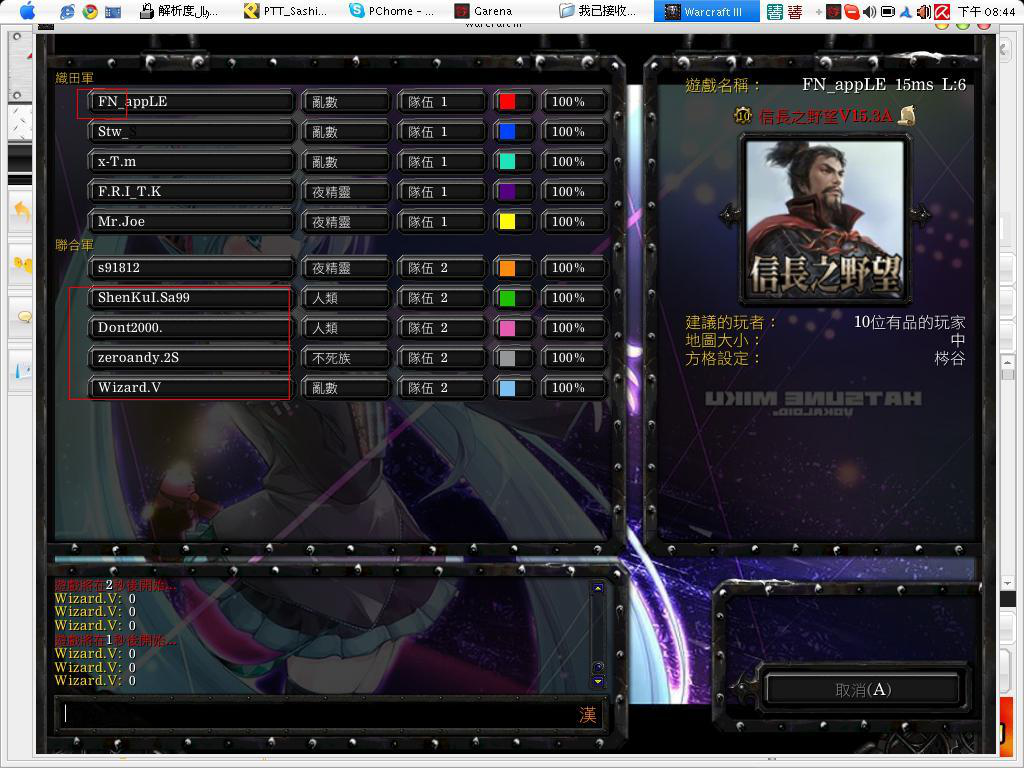1024x768 pixels.
Task: Click the 取消(A) cancel button
Action: pyautogui.click(x=862, y=690)
